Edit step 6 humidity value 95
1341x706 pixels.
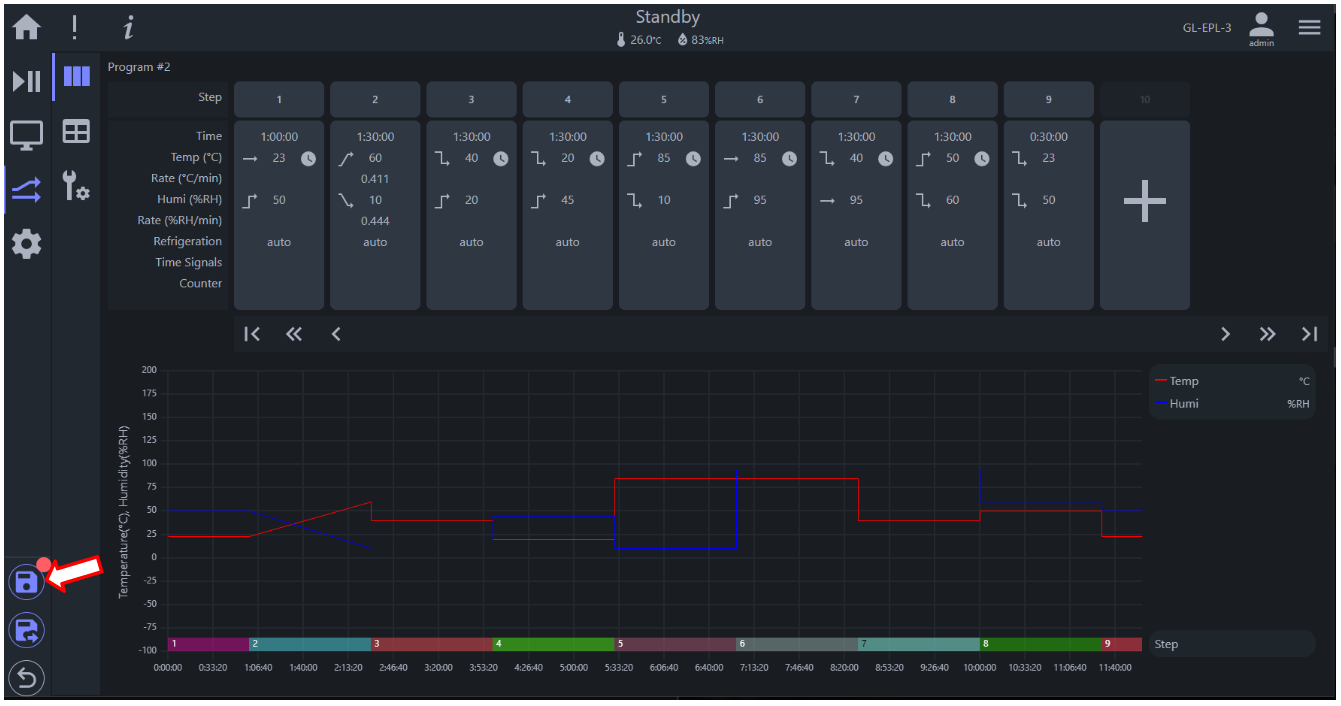click(x=760, y=200)
